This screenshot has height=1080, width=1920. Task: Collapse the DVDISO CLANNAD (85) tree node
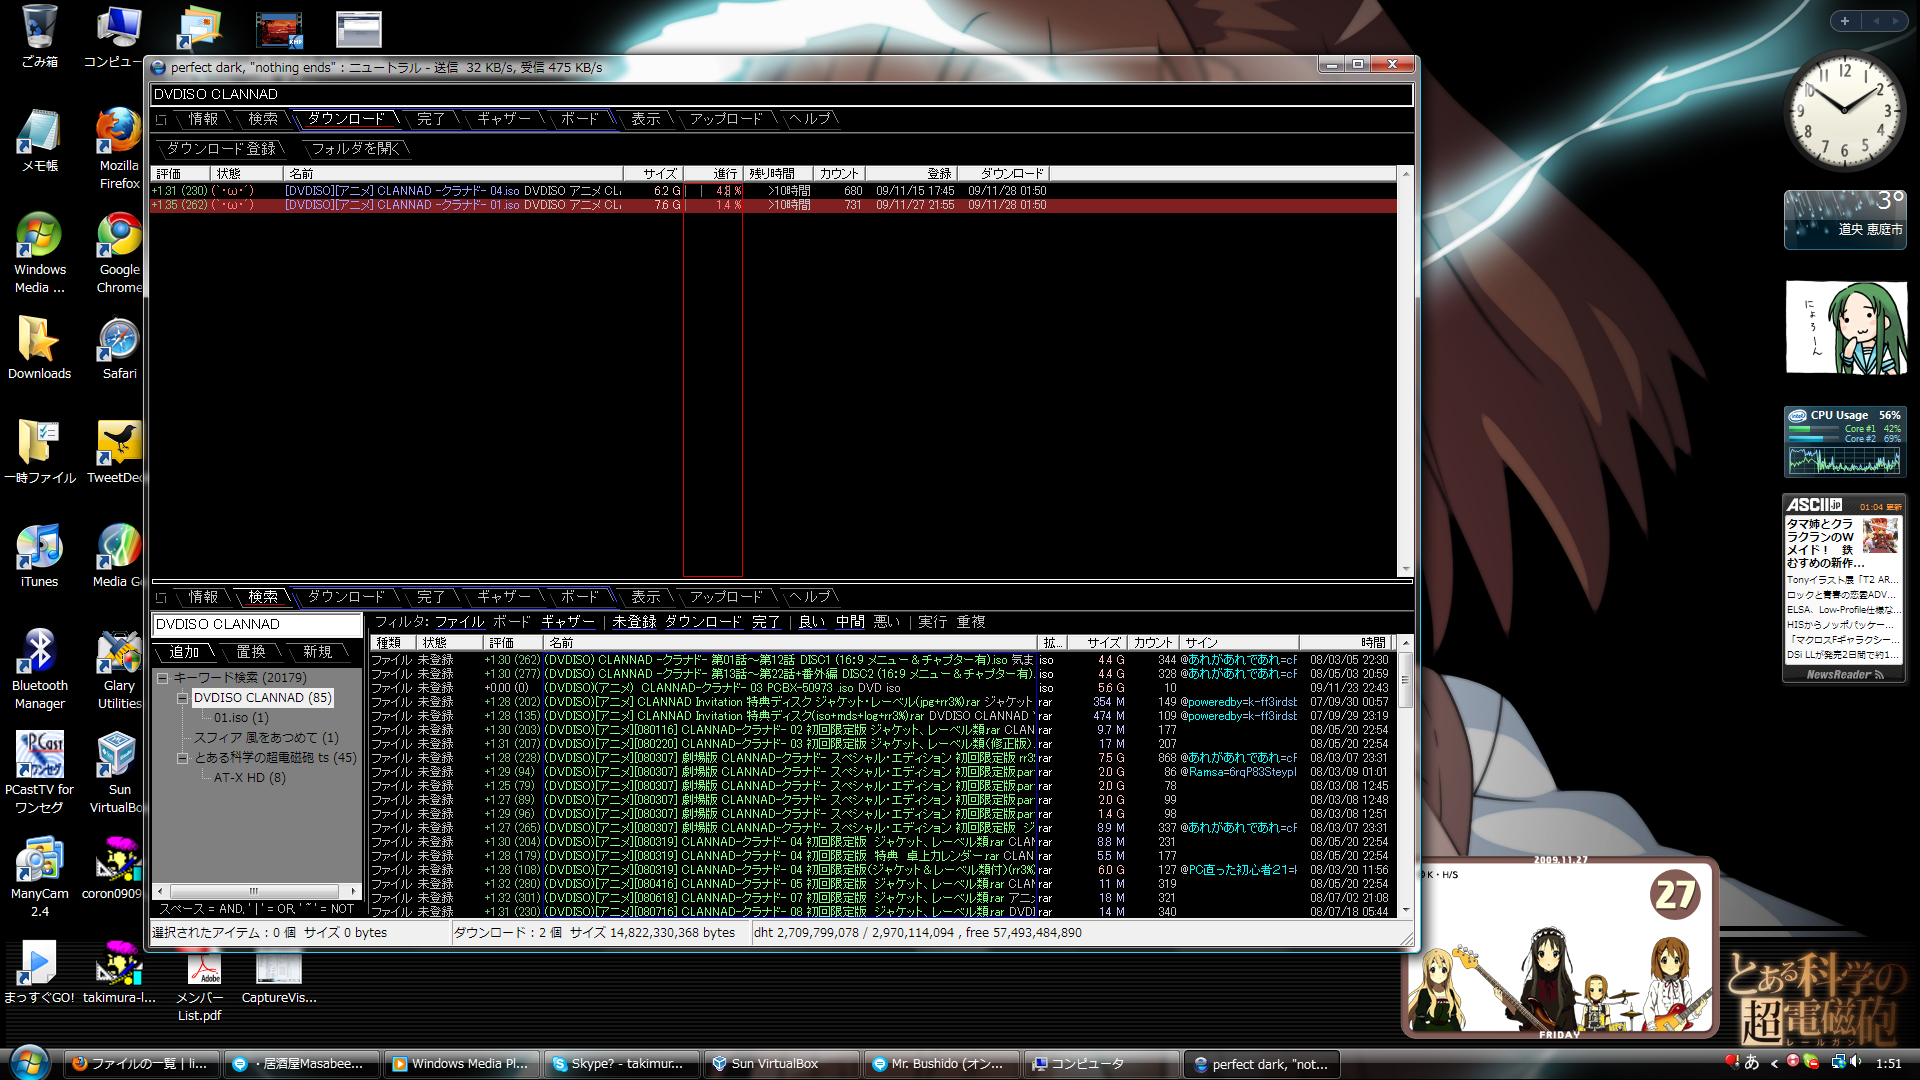click(182, 698)
